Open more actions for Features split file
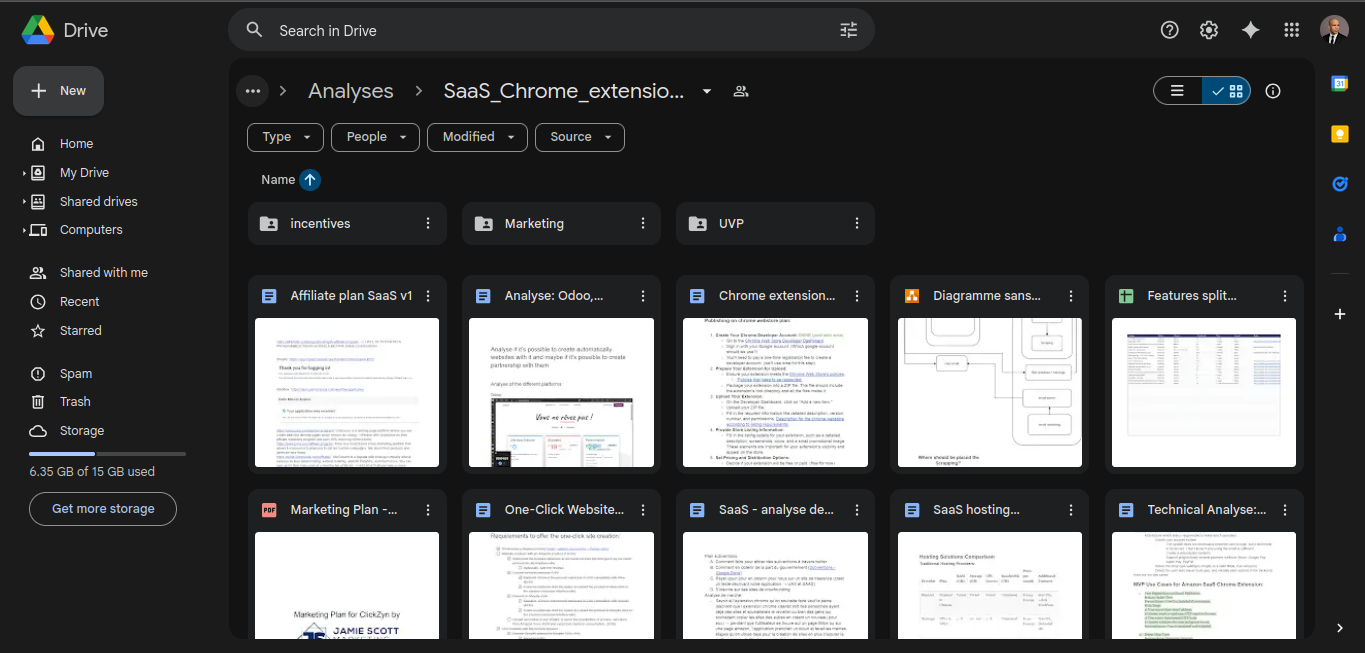Screen dimensions: 1365x653 (x=1284, y=296)
